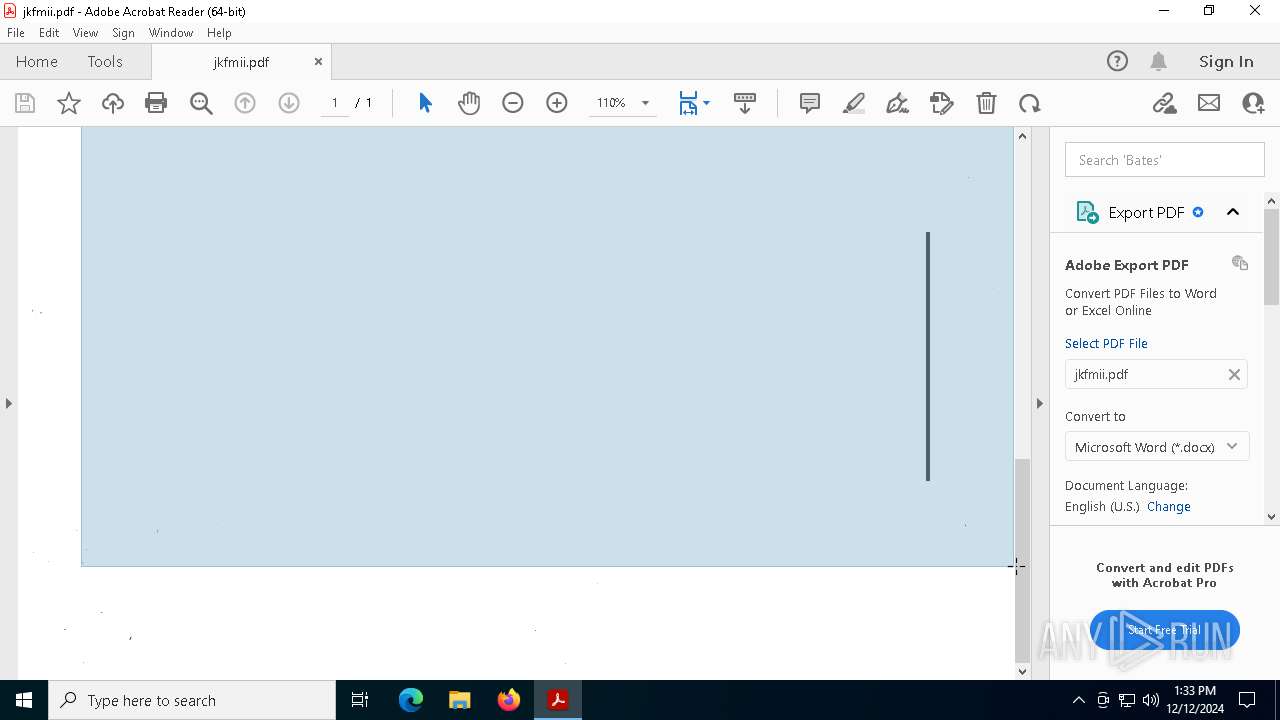Click the right panel scrollbar thumb
This screenshot has width=1280, height=720.
(x=1272, y=257)
